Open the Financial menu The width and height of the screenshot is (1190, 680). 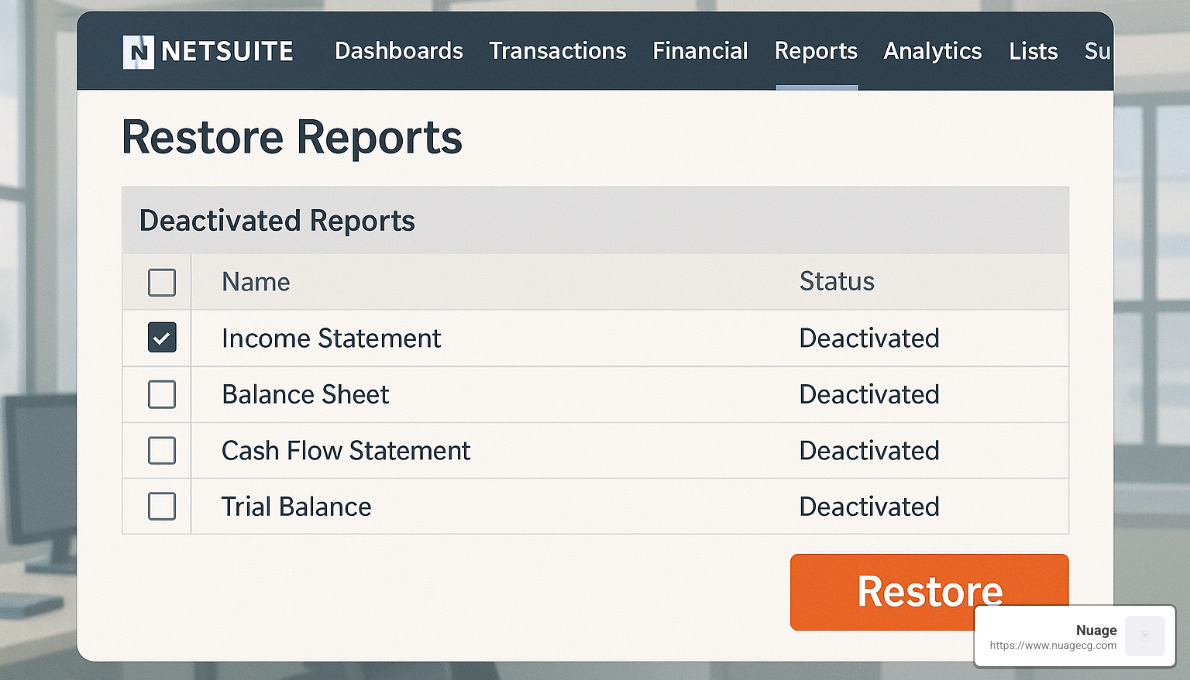(x=700, y=51)
